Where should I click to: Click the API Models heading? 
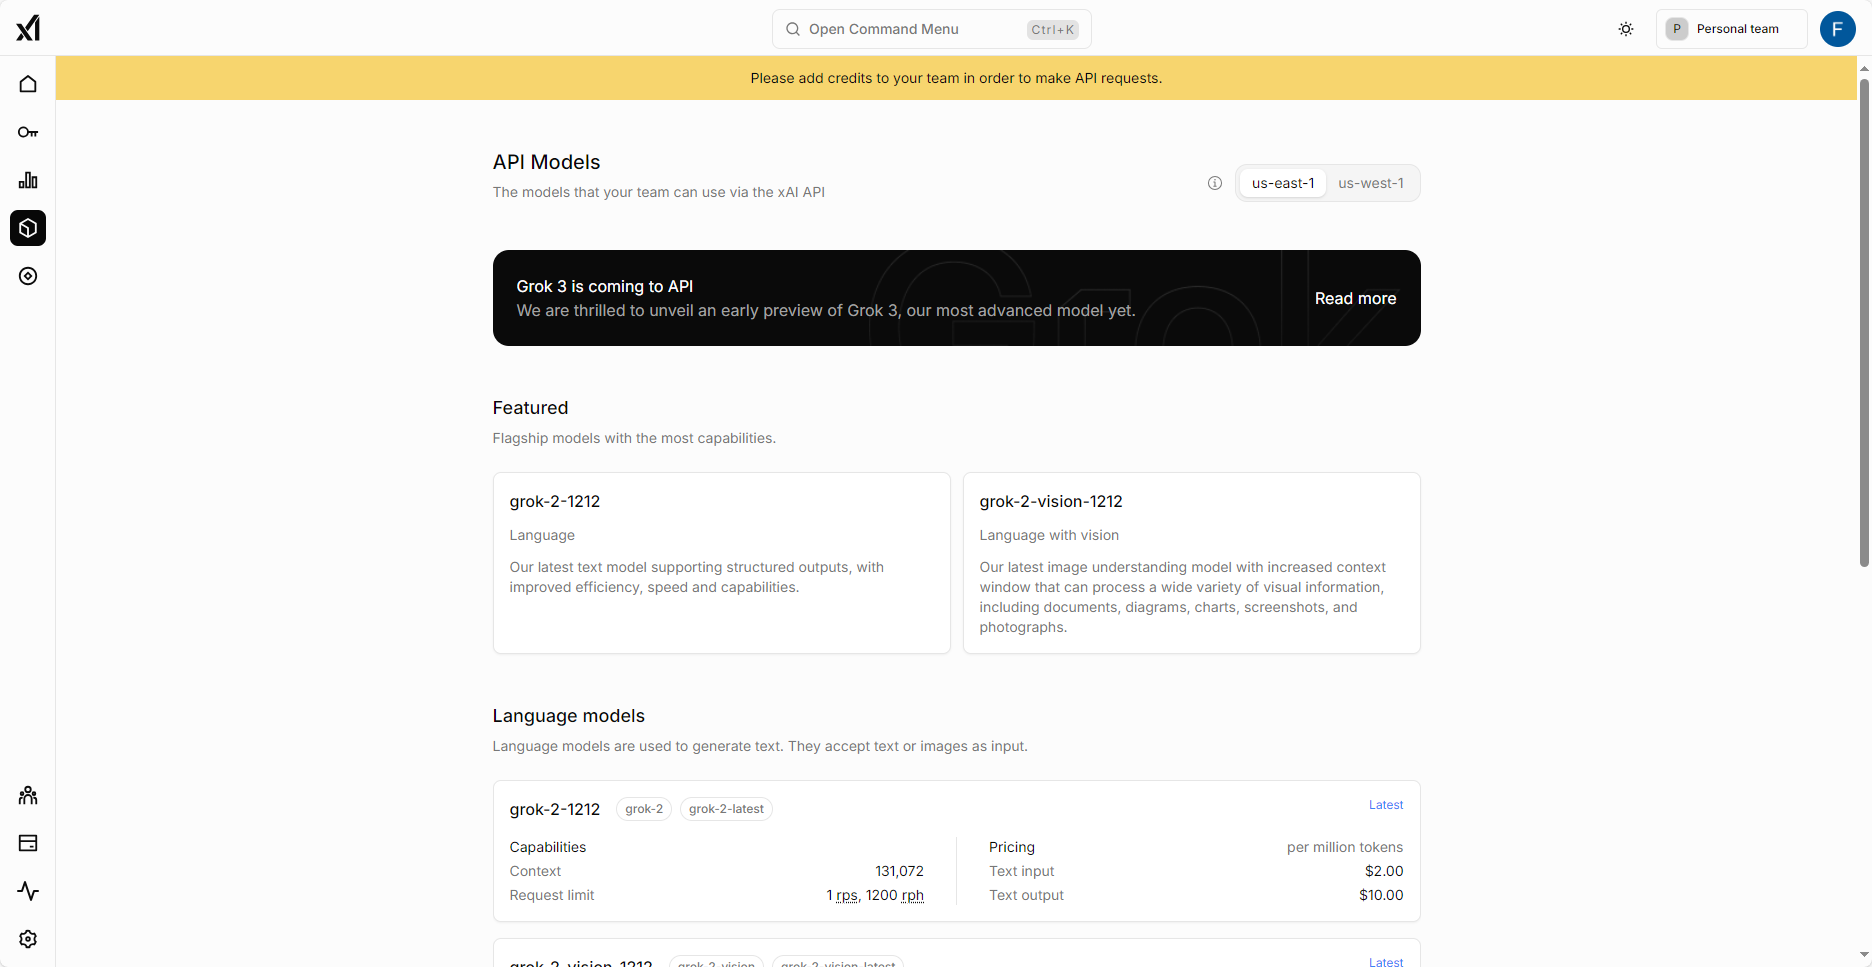click(546, 162)
